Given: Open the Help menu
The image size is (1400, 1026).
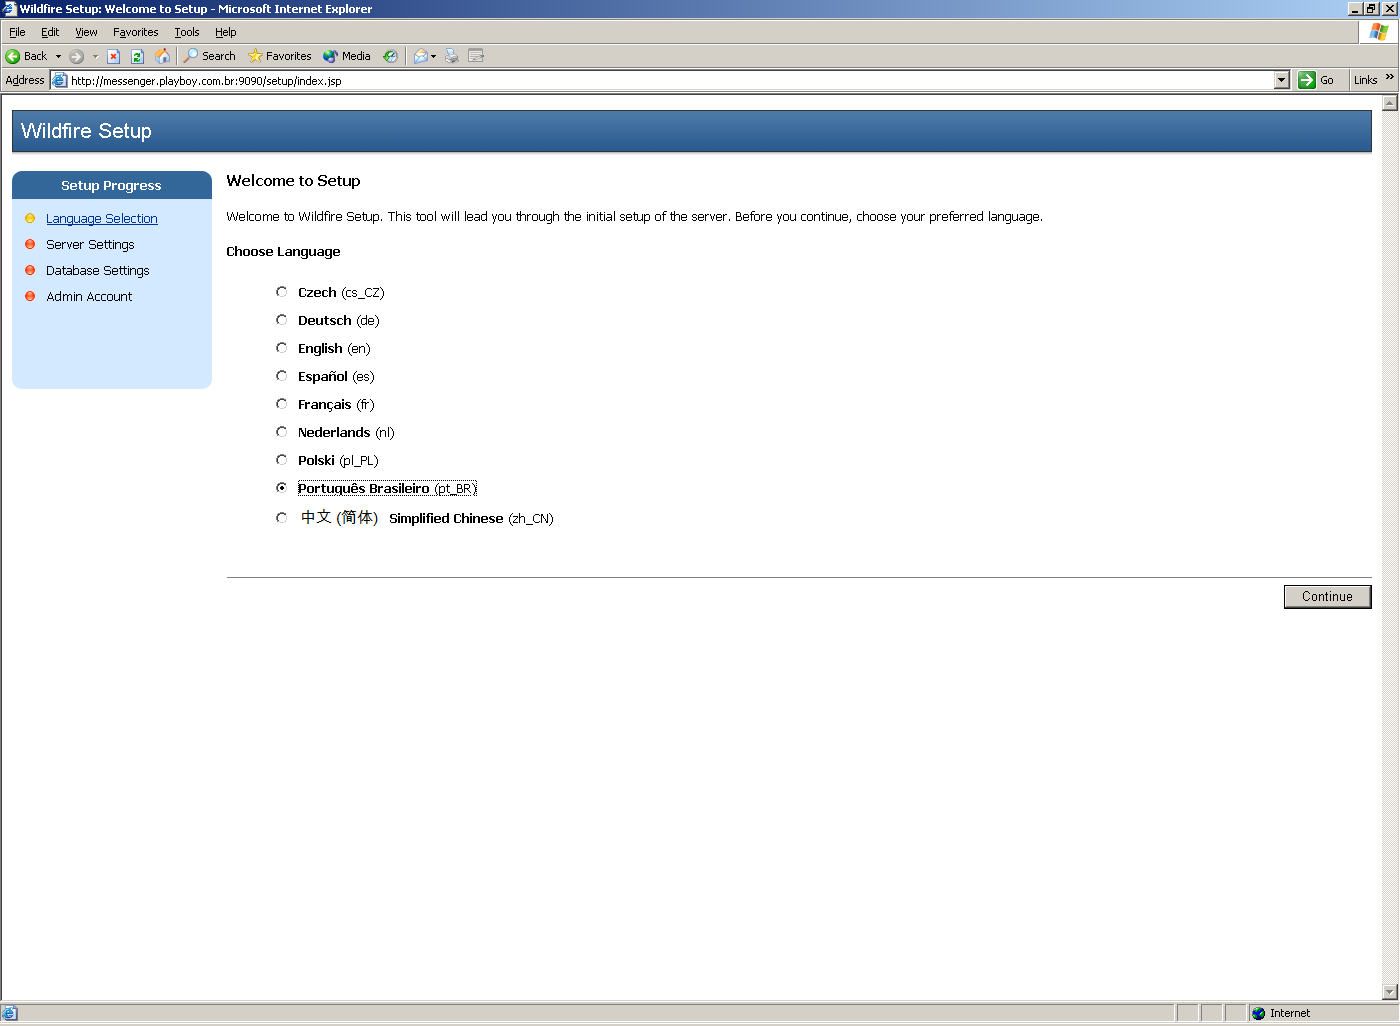Looking at the screenshot, I should point(225,32).
